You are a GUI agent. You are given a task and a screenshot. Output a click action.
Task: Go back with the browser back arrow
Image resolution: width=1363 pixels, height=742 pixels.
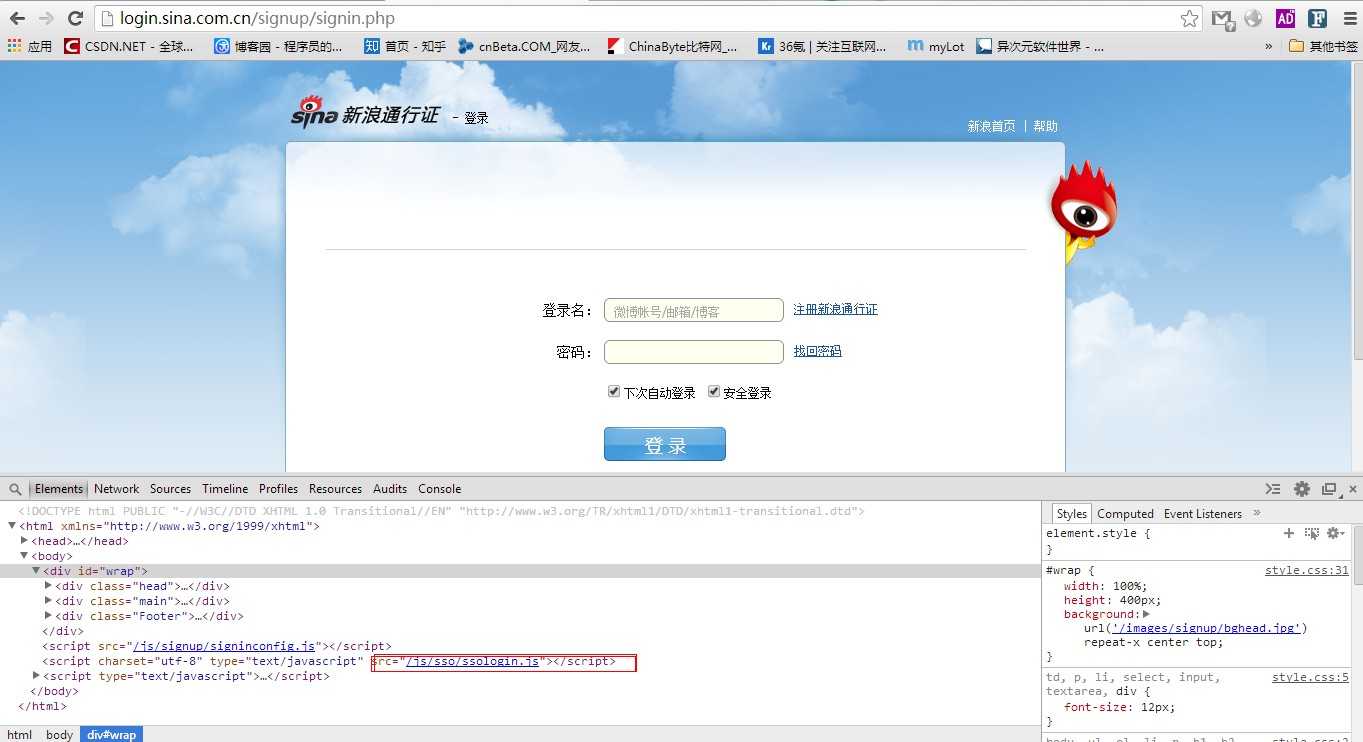click(x=17, y=18)
